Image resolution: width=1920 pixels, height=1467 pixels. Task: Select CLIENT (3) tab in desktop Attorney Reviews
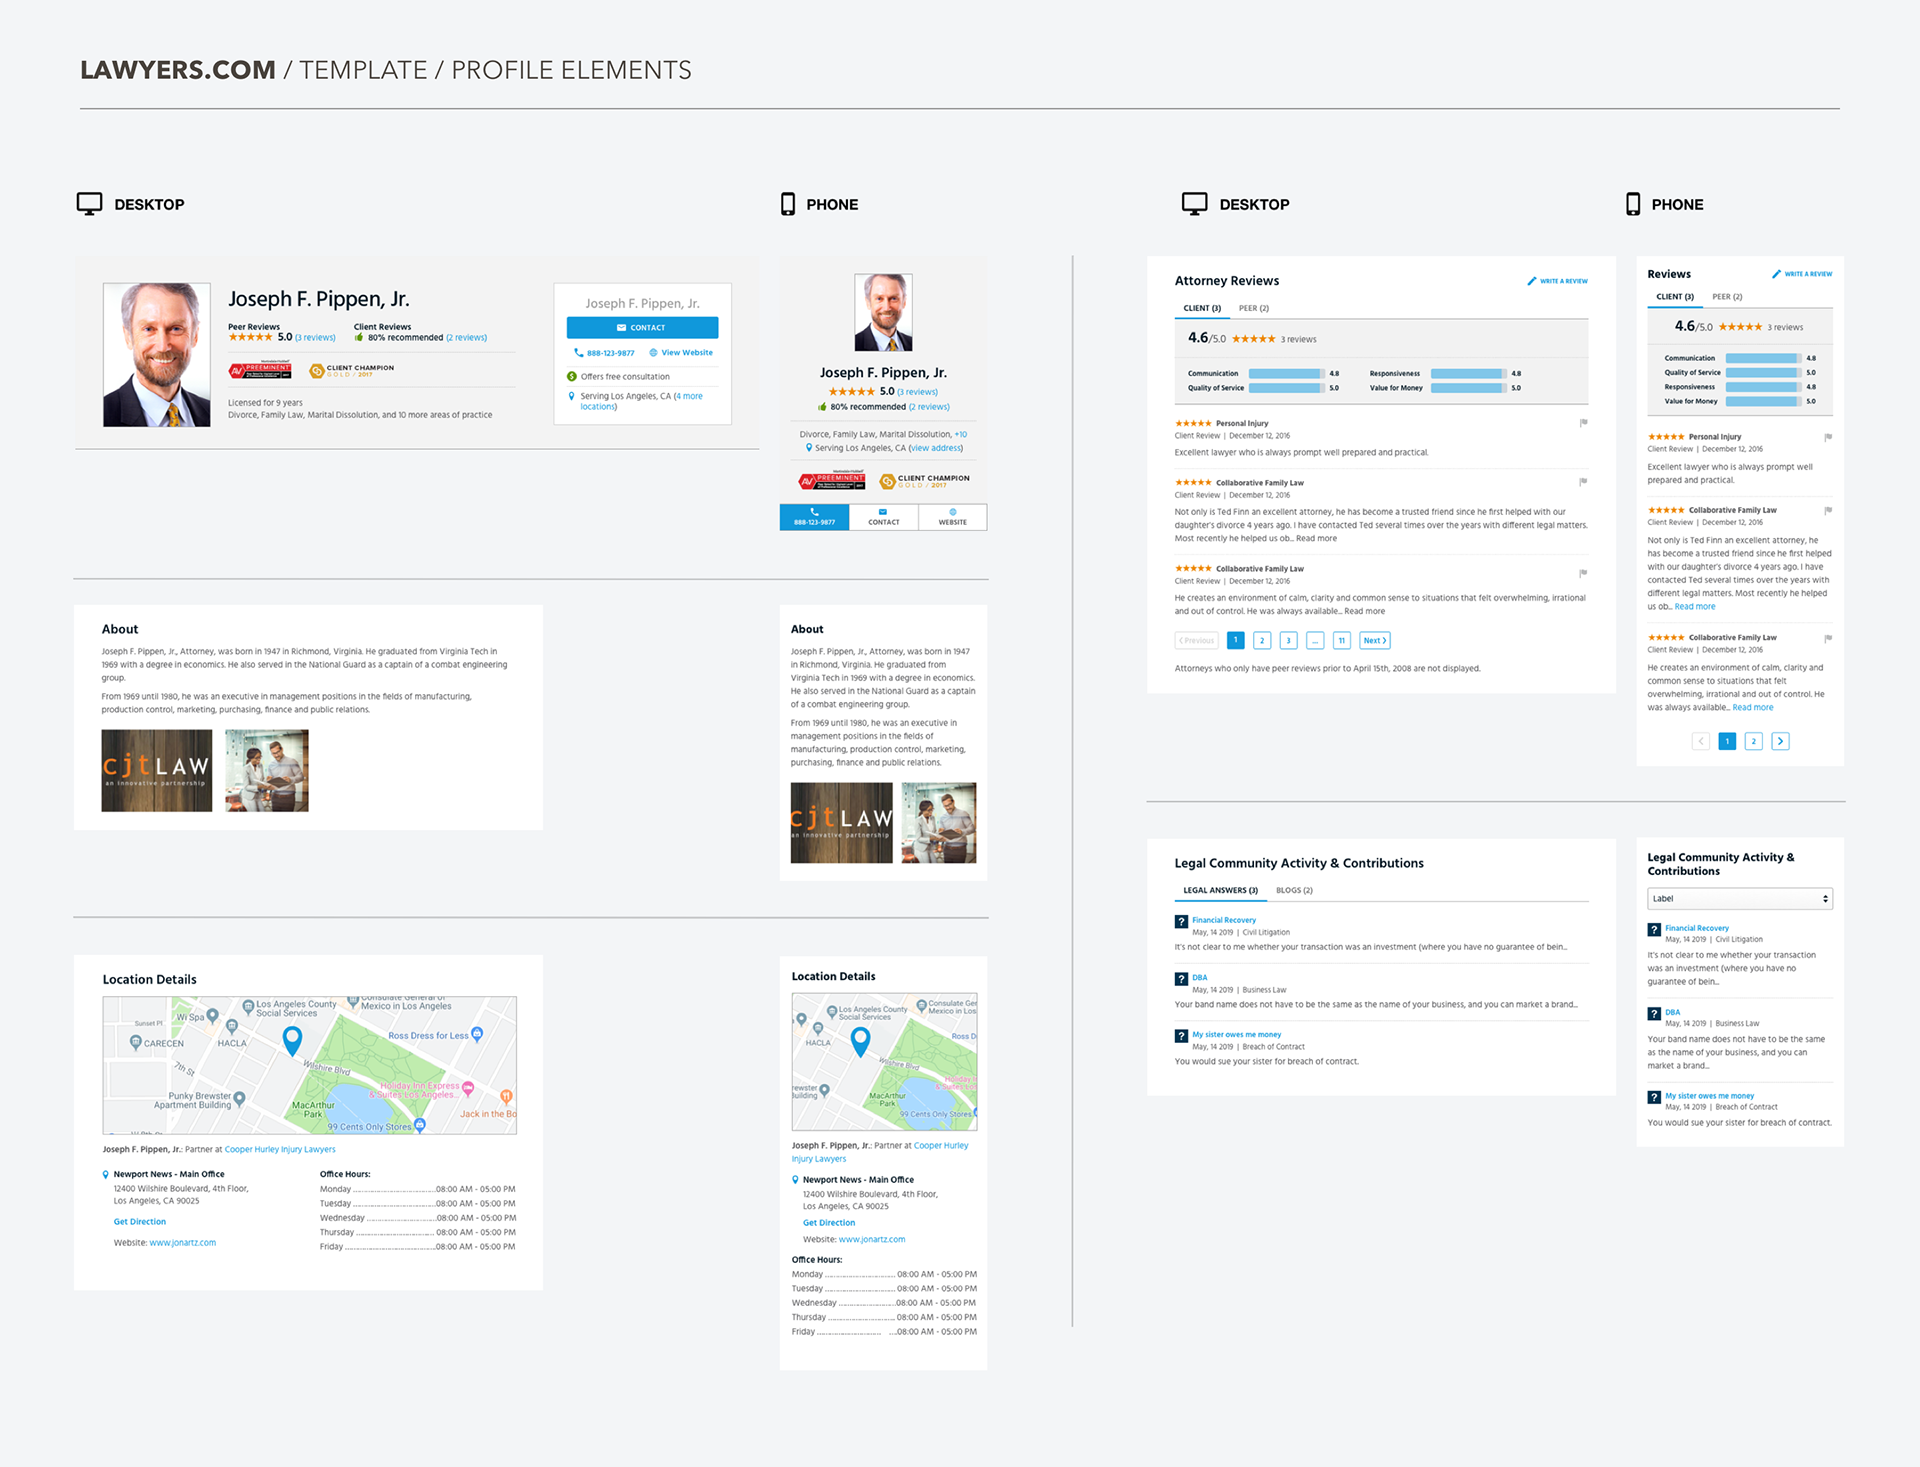click(1202, 308)
